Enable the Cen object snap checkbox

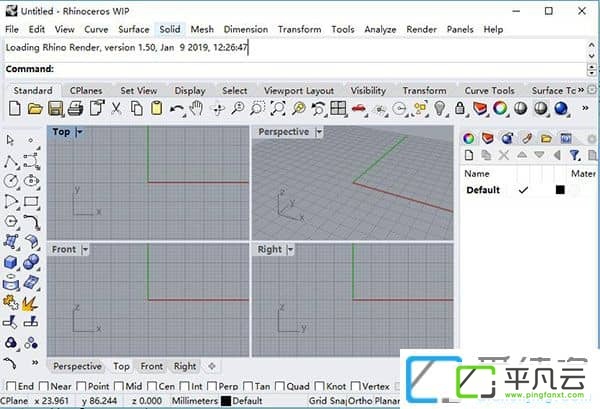click(x=152, y=386)
